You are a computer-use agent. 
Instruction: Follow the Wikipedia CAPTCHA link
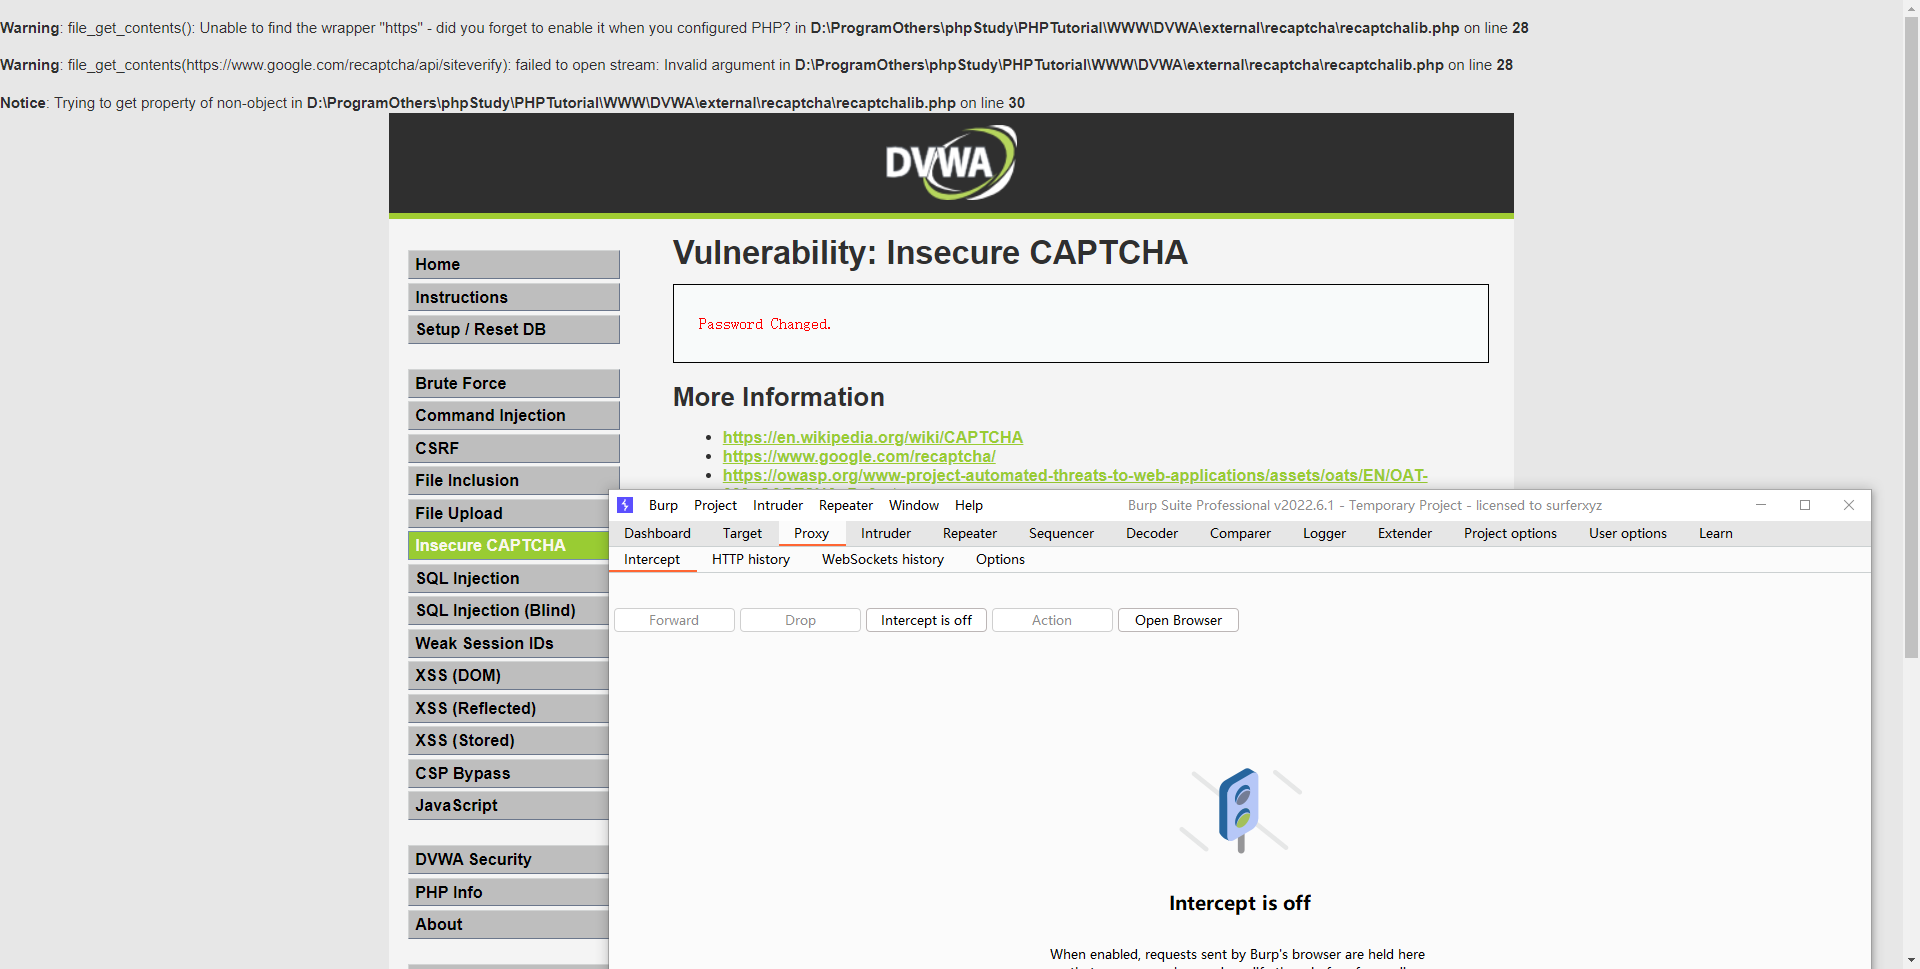pyautogui.click(x=872, y=437)
